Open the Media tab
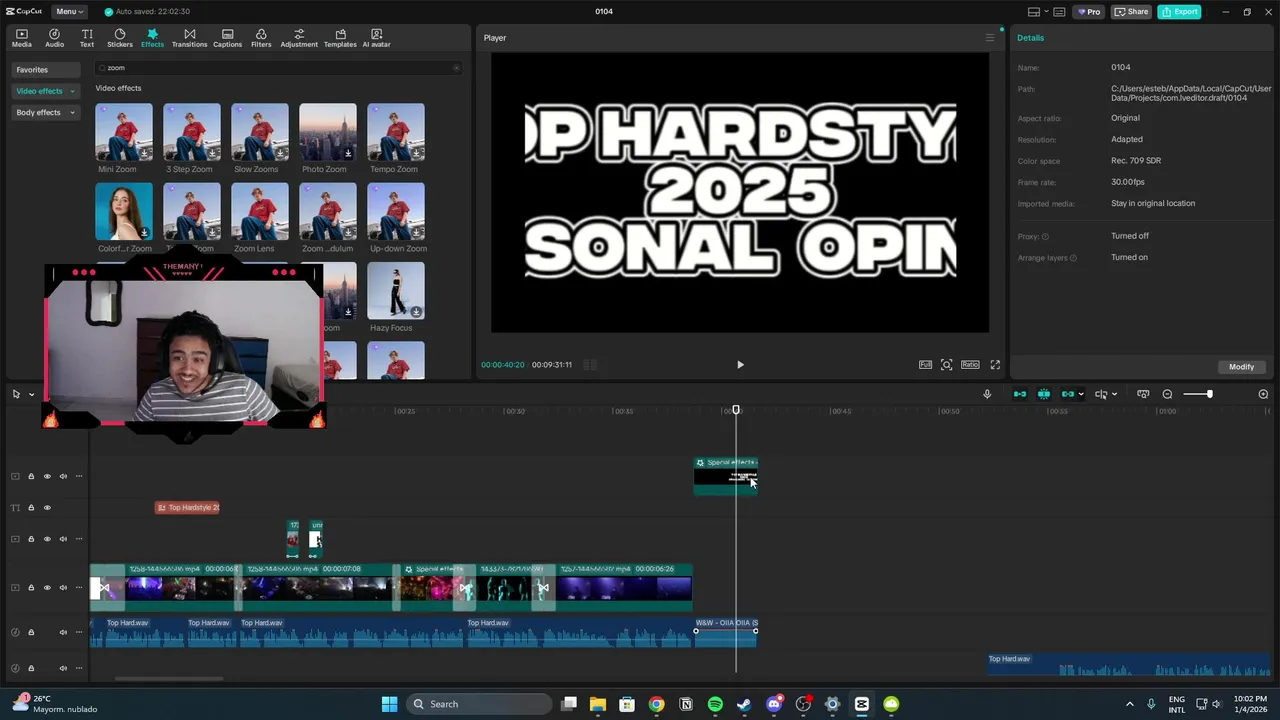 tap(21, 38)
